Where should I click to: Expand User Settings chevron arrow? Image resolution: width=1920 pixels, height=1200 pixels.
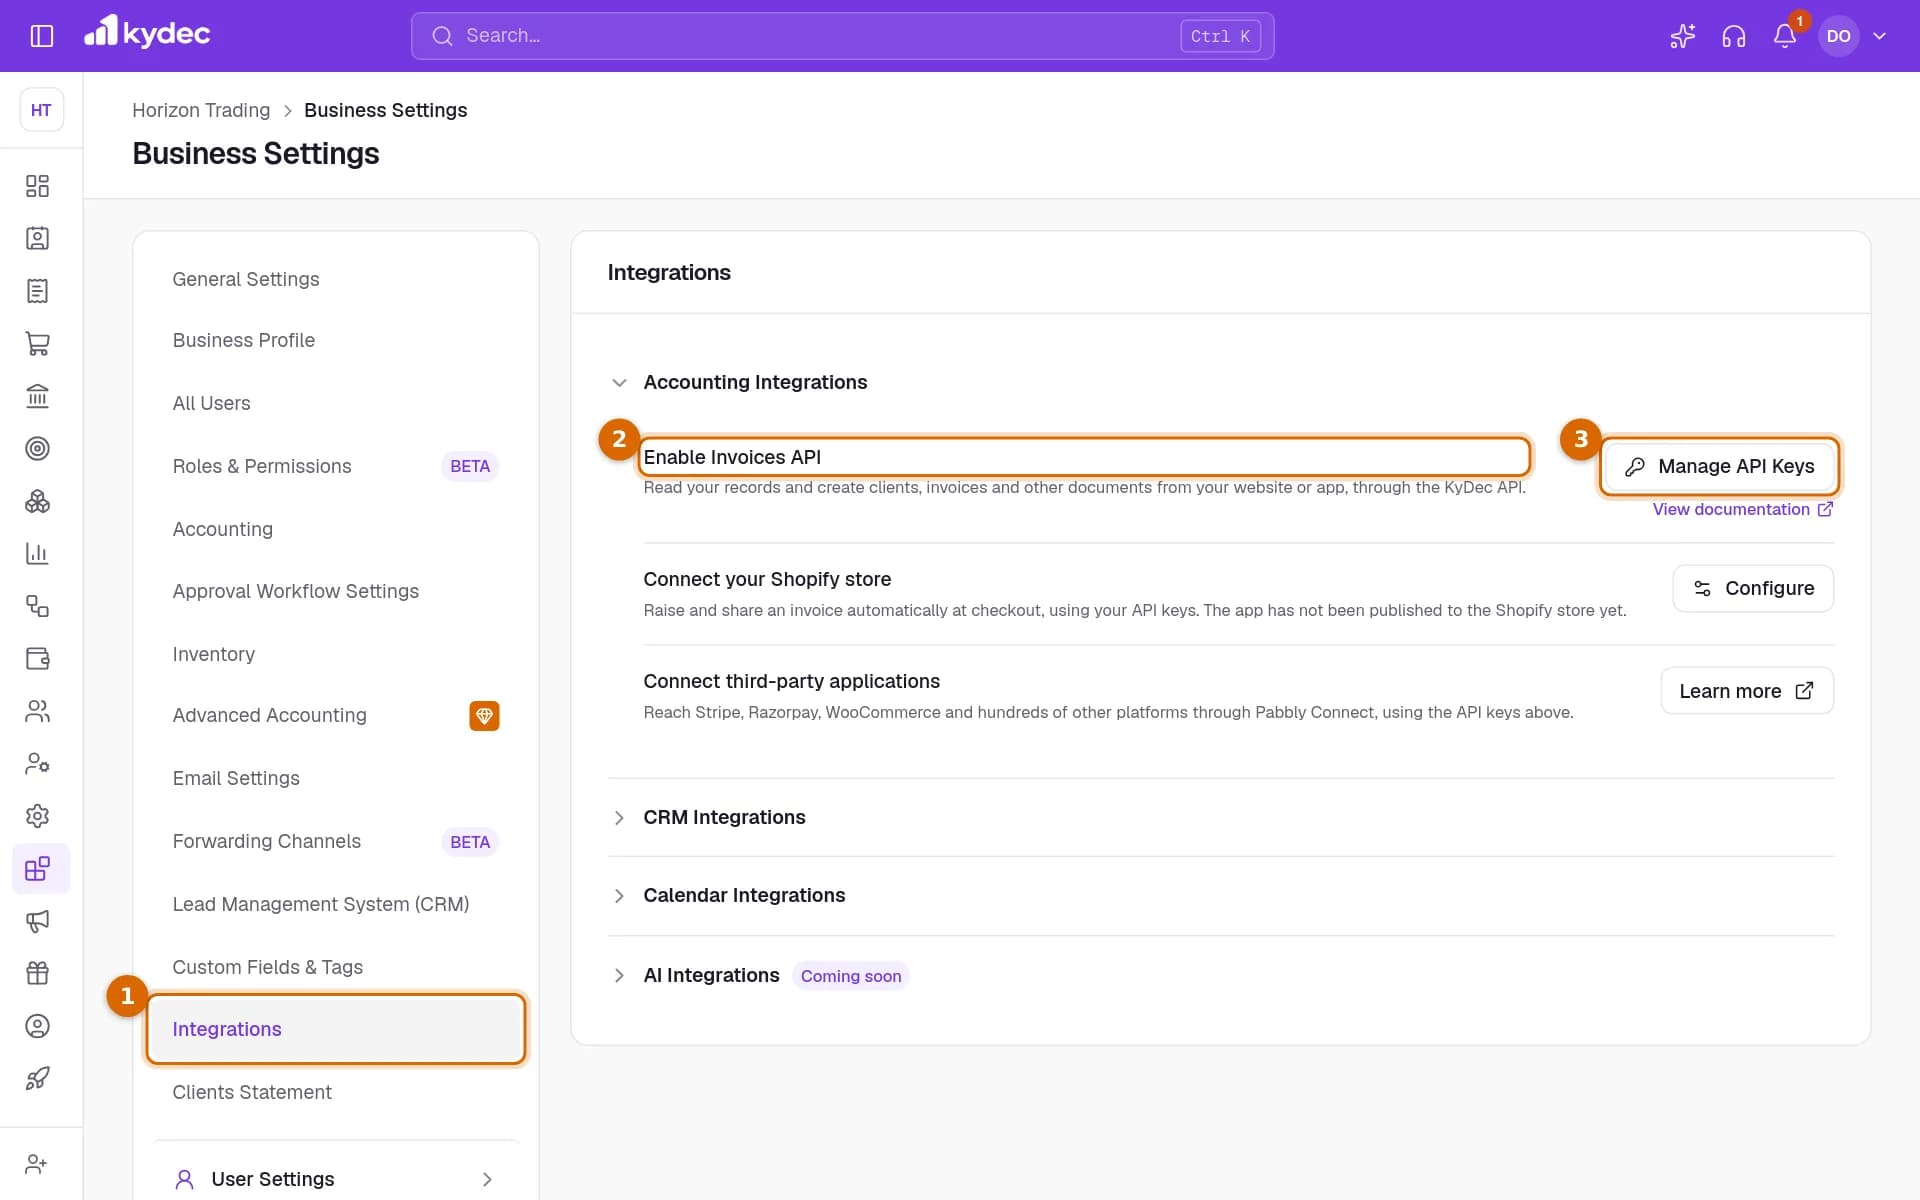pos(487,1180)
